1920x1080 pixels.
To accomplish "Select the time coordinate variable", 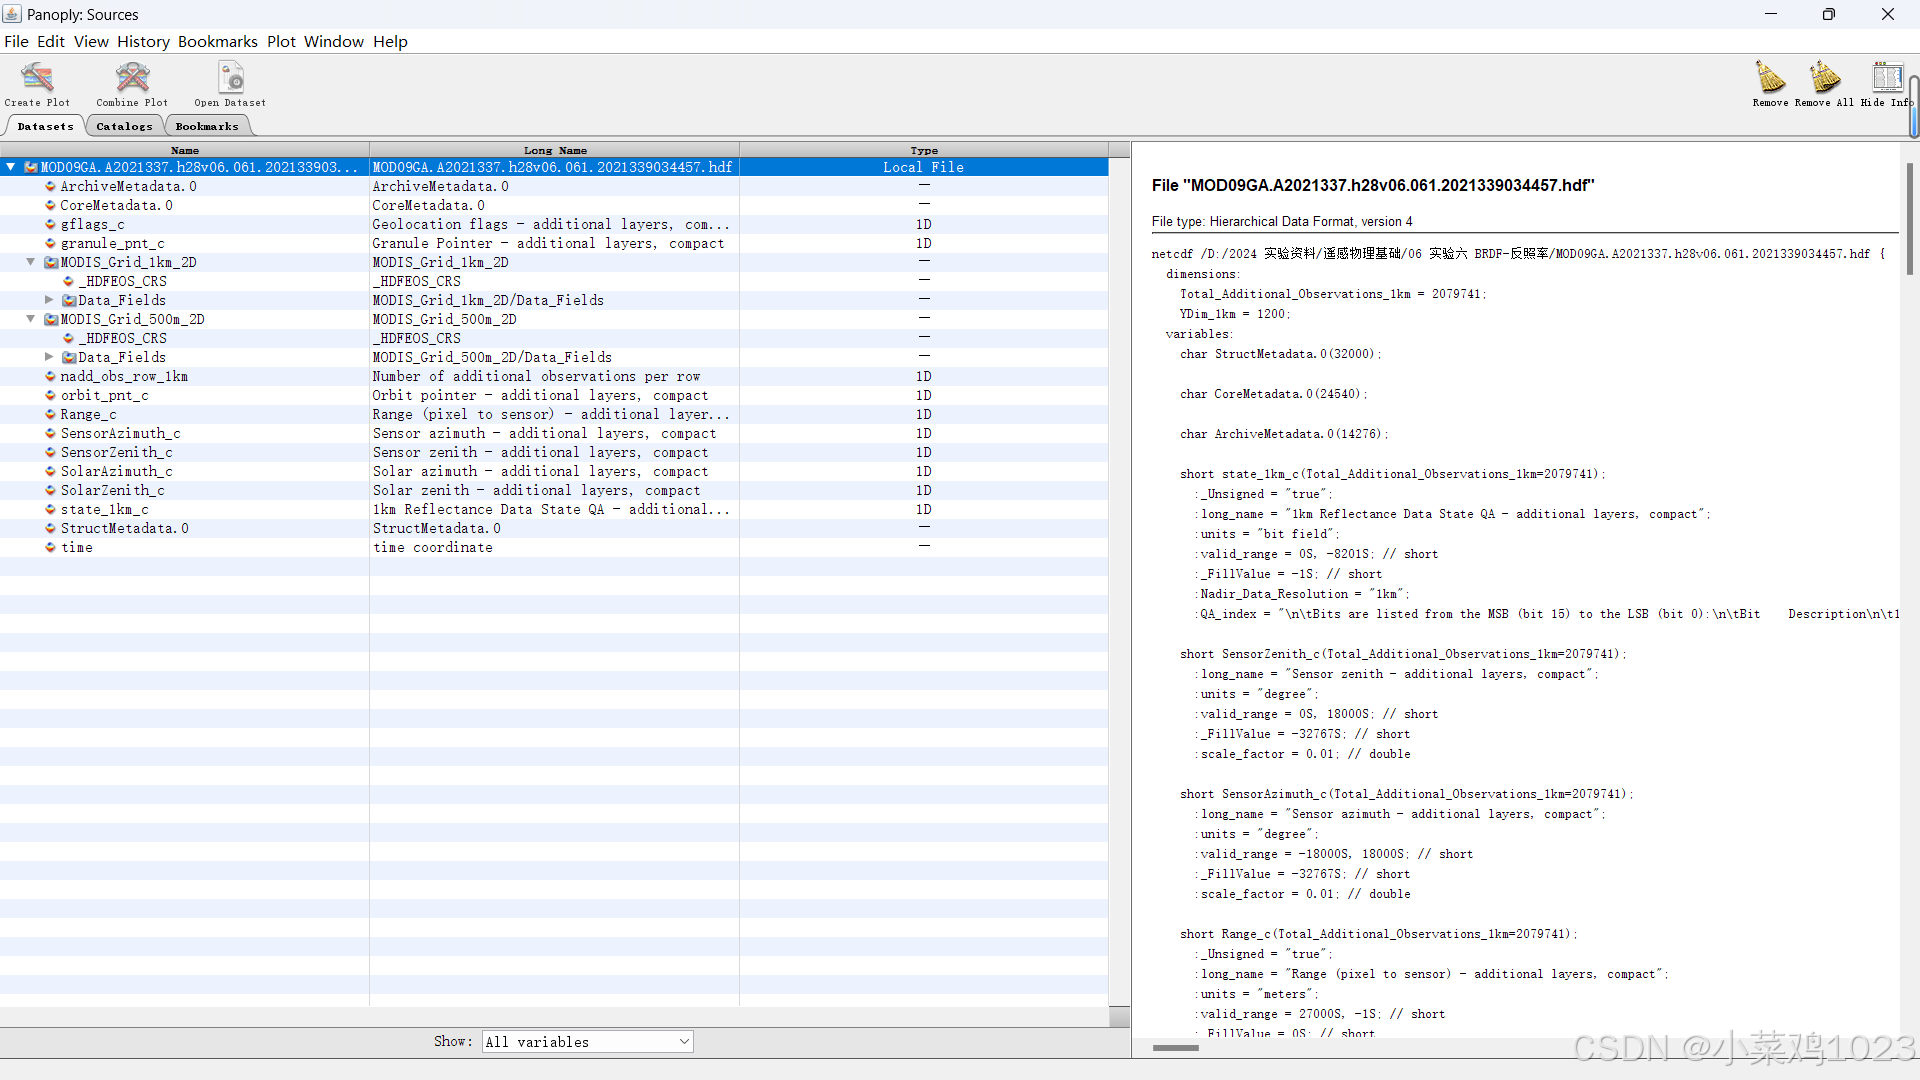I will click(x=77, y=548).
